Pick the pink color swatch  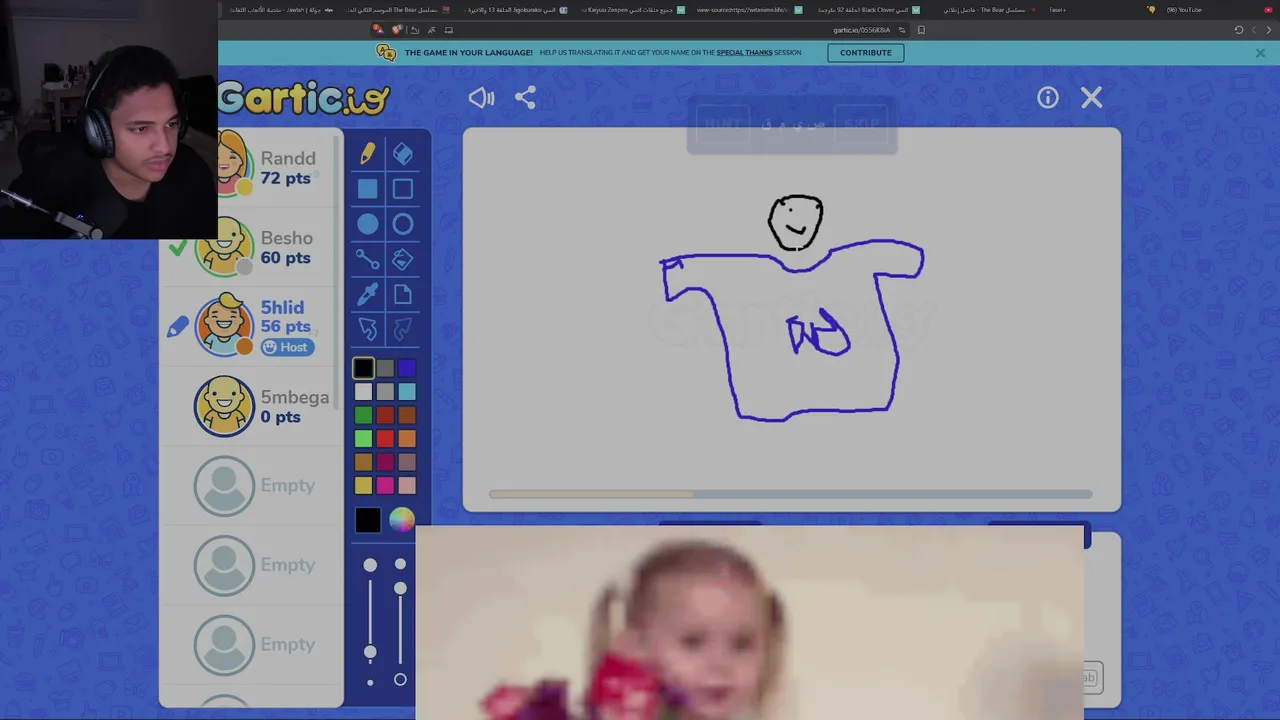[385, 485]
